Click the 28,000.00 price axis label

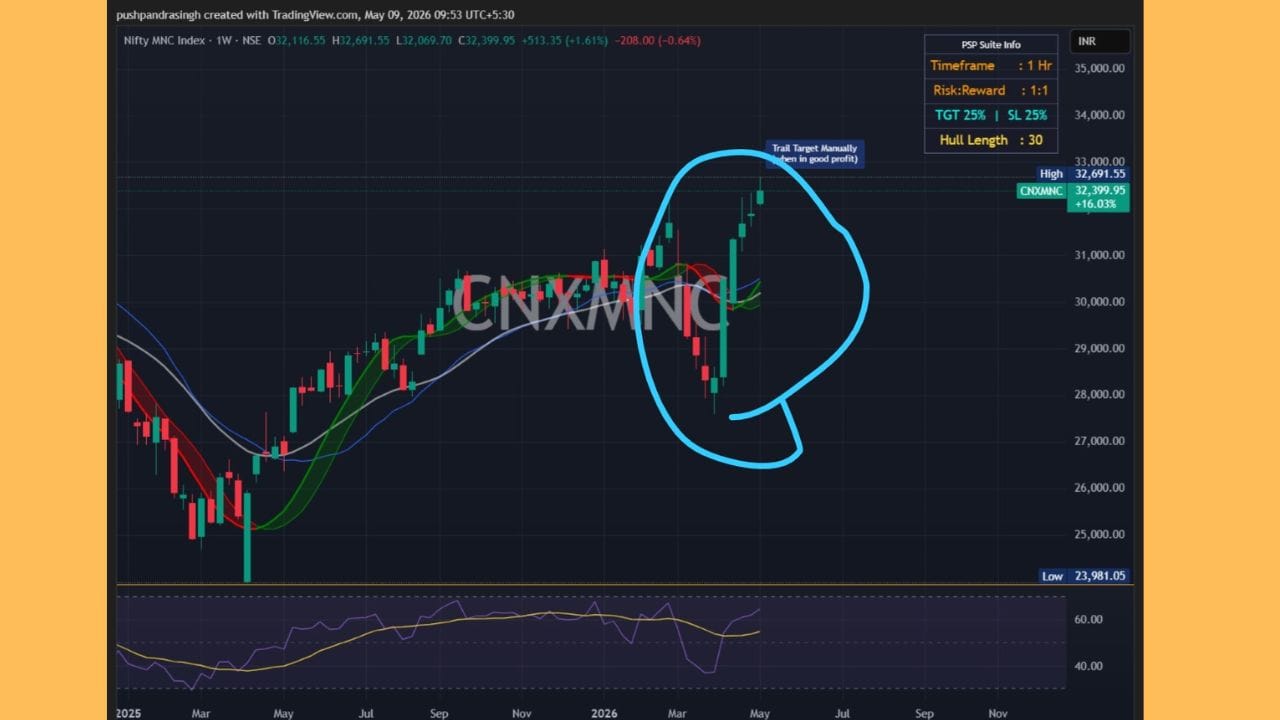click(1099, 395)
